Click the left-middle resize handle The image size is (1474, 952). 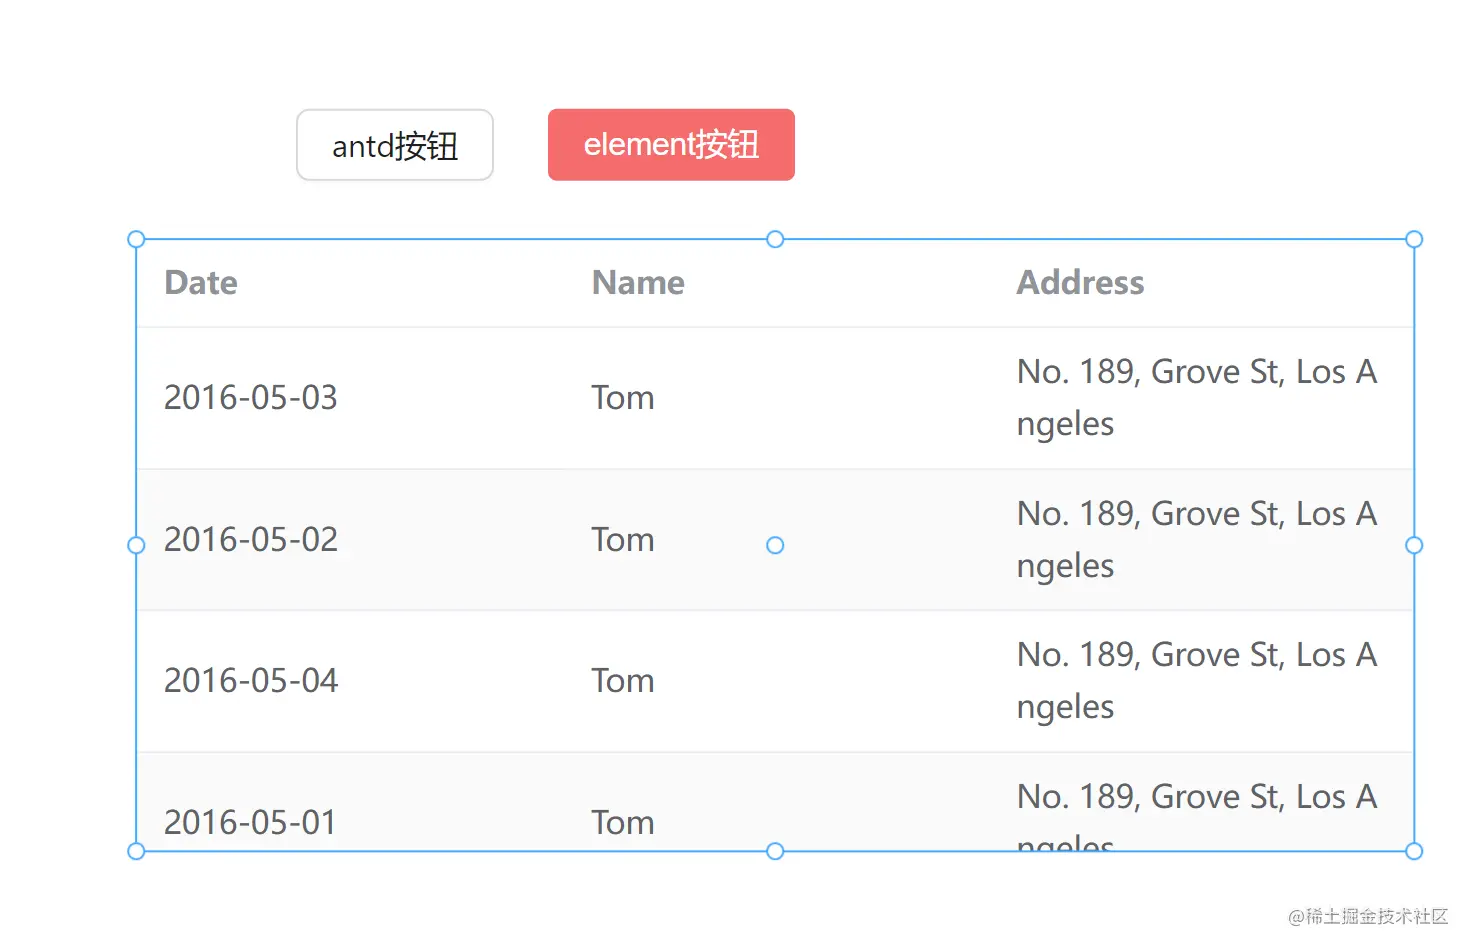pos(137,545)
